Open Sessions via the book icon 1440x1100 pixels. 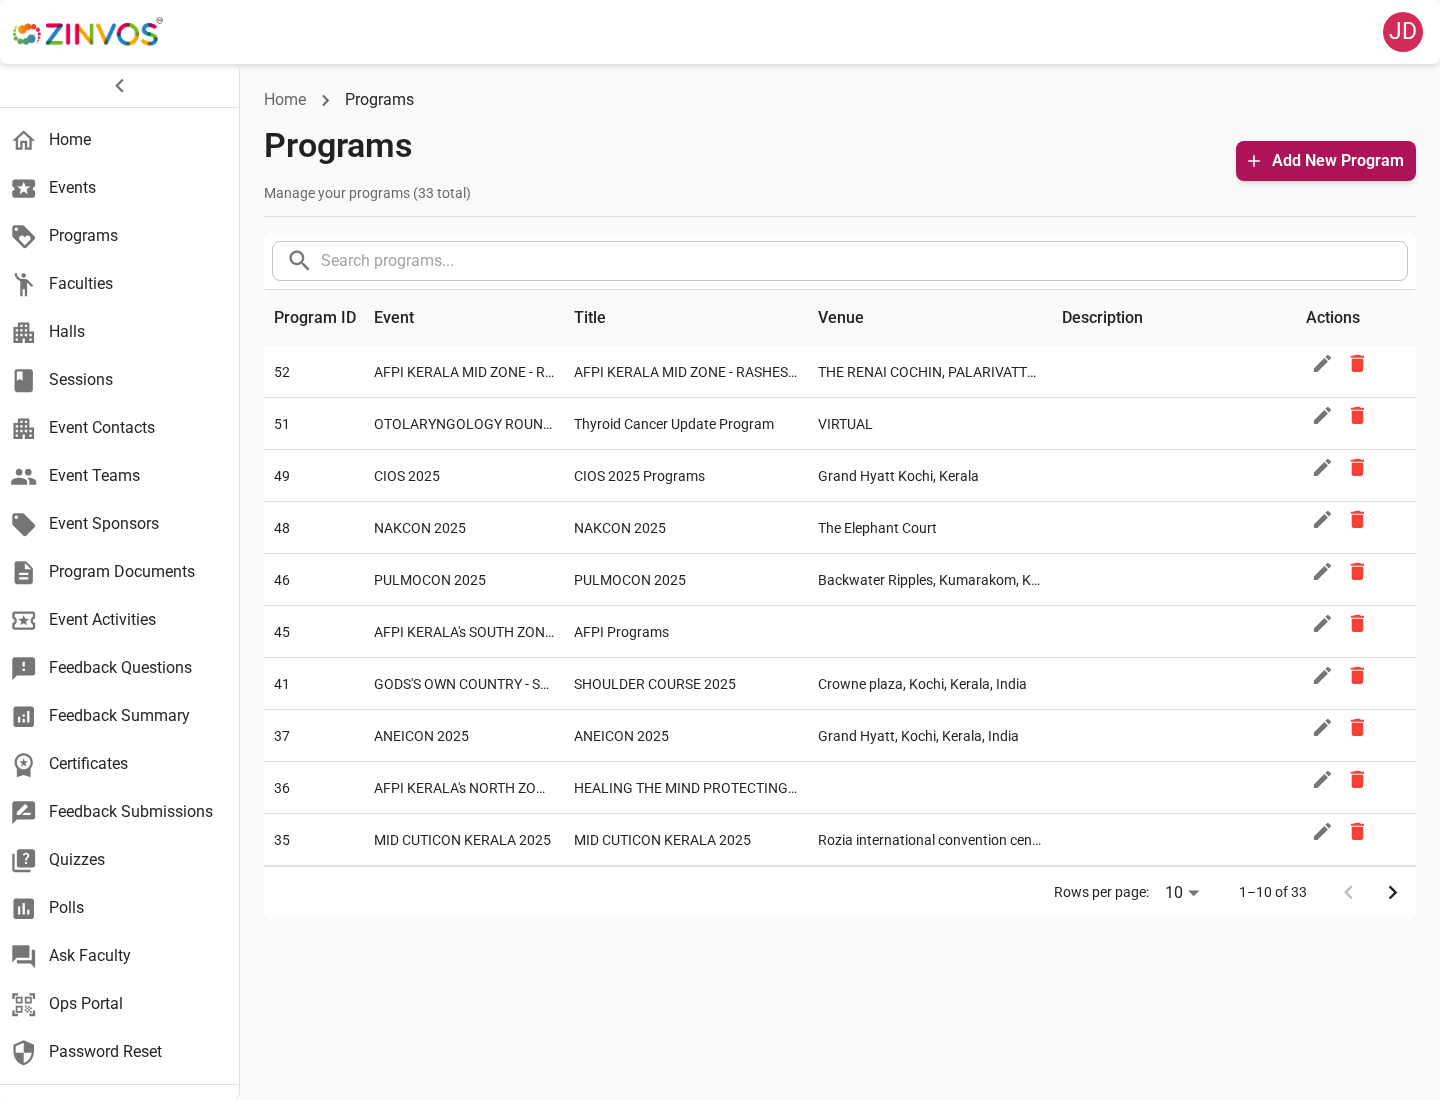tap(24, 380)
